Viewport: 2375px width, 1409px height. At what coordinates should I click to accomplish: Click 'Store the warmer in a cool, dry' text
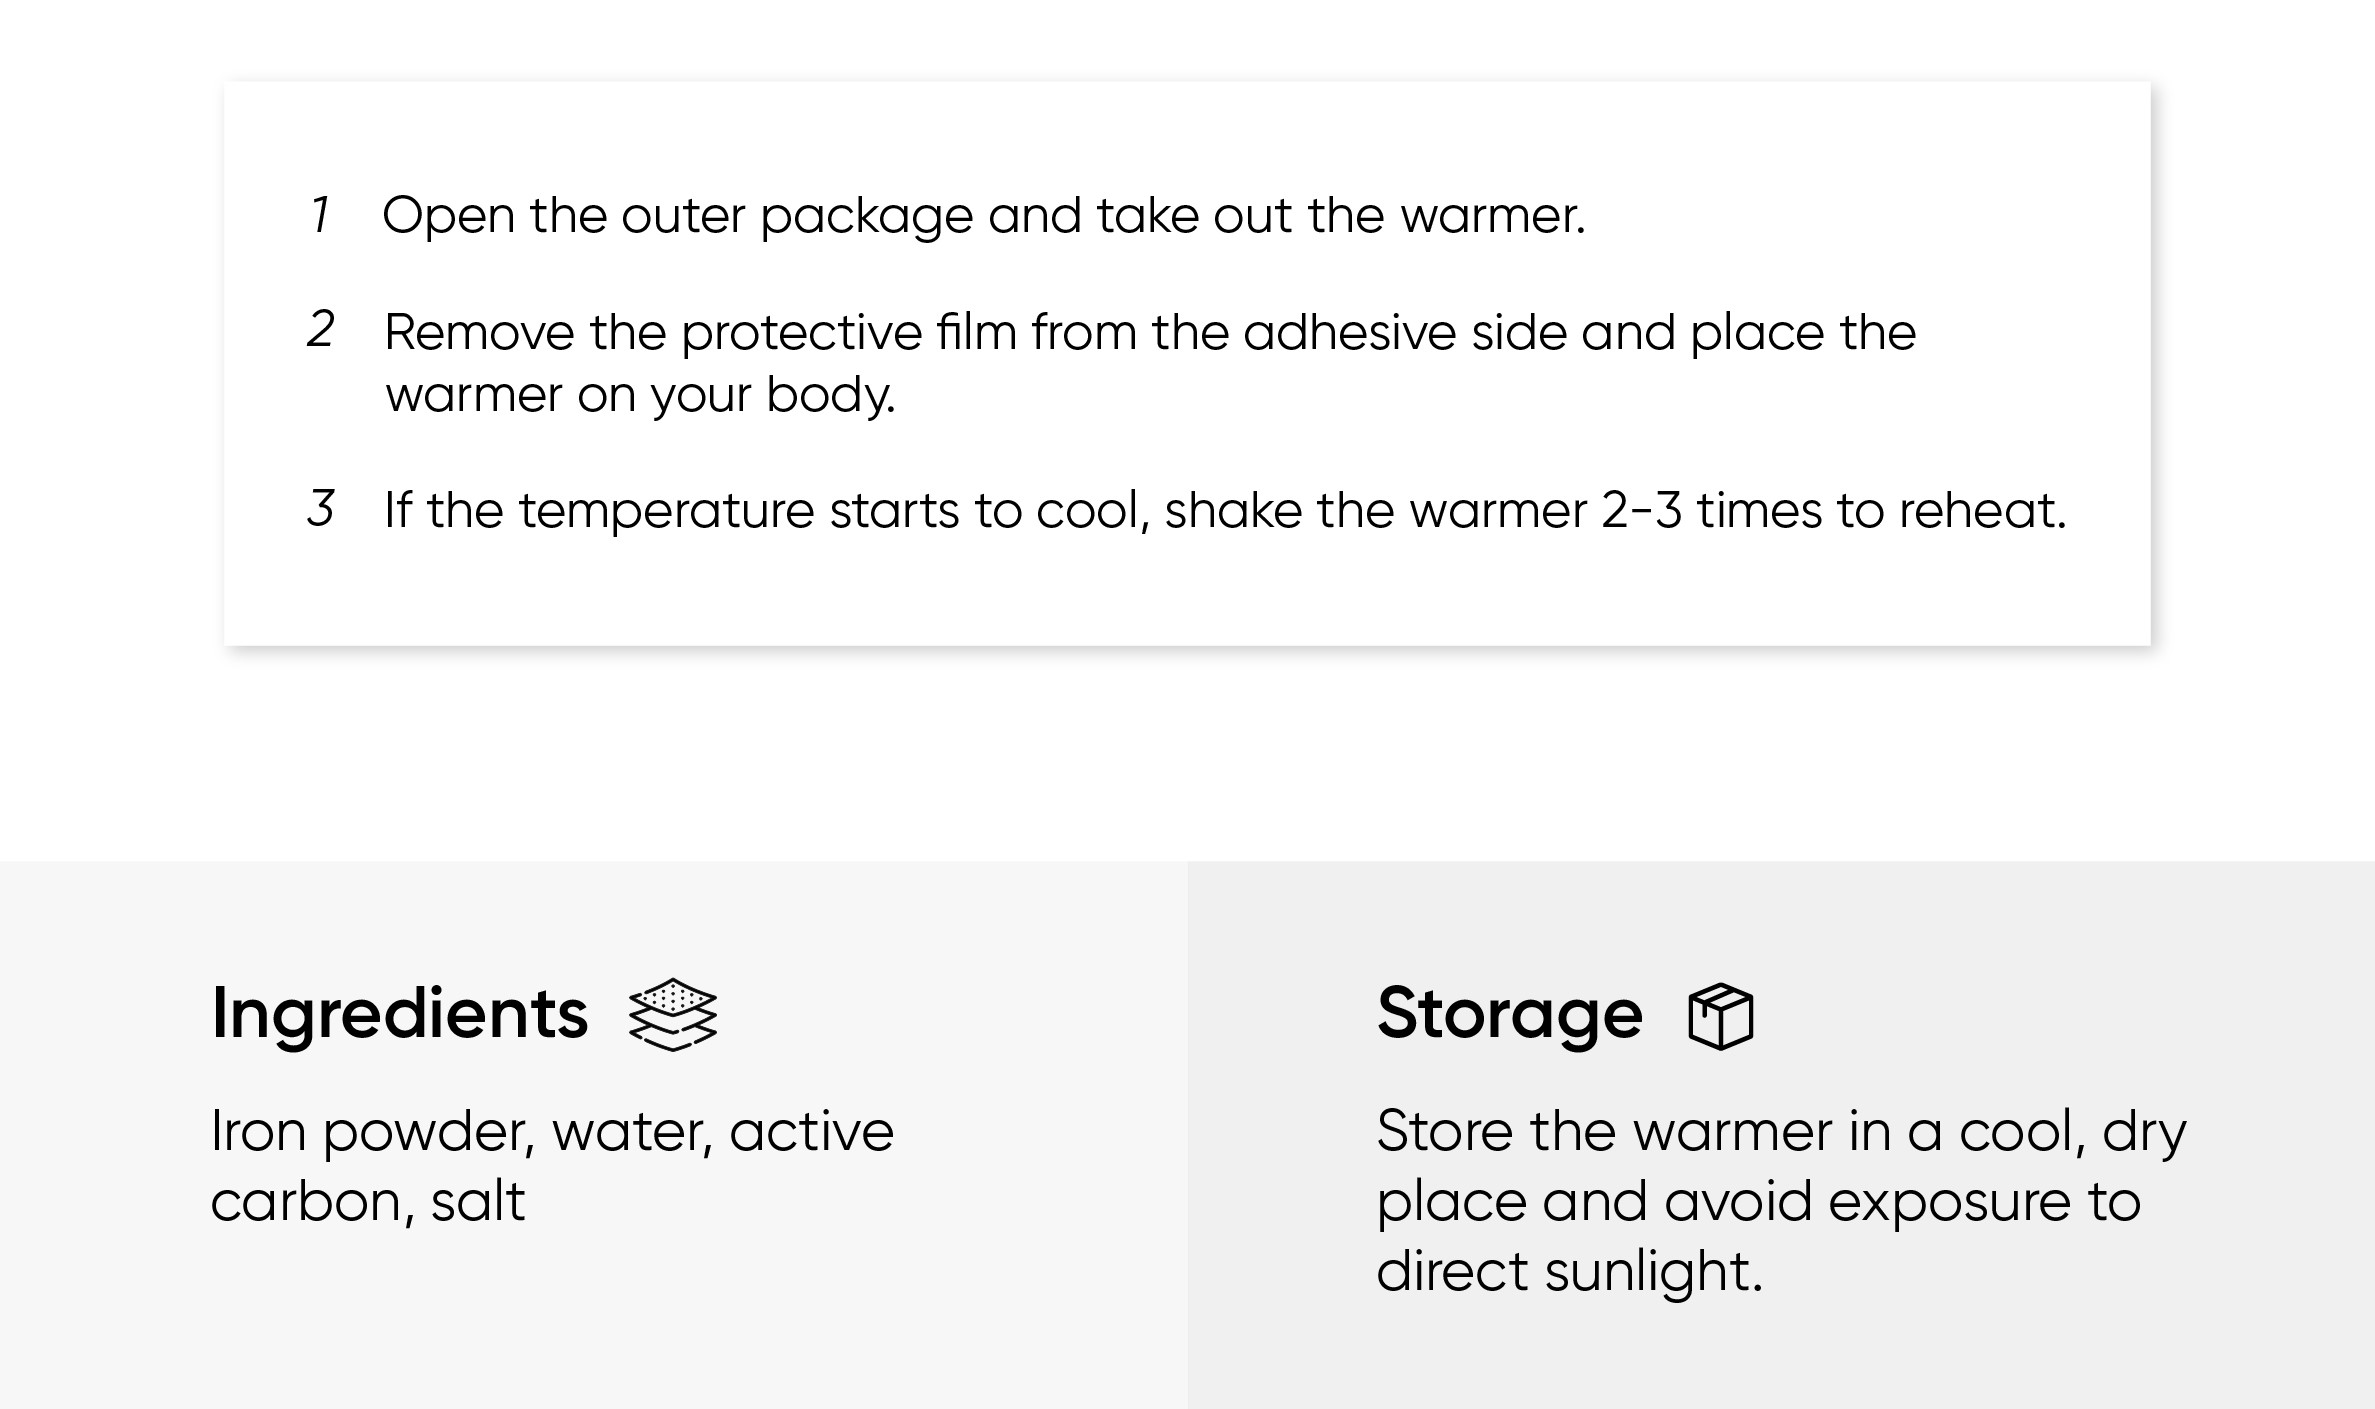1781,1132
